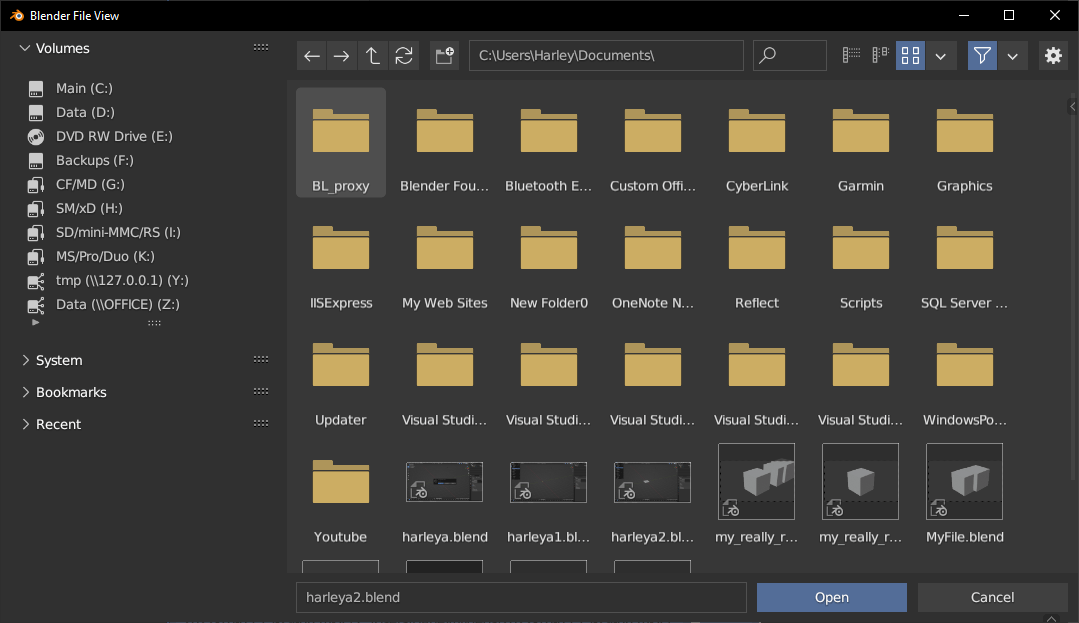
Task: Open the filter settings dropdown
Action: point(1012,55)
